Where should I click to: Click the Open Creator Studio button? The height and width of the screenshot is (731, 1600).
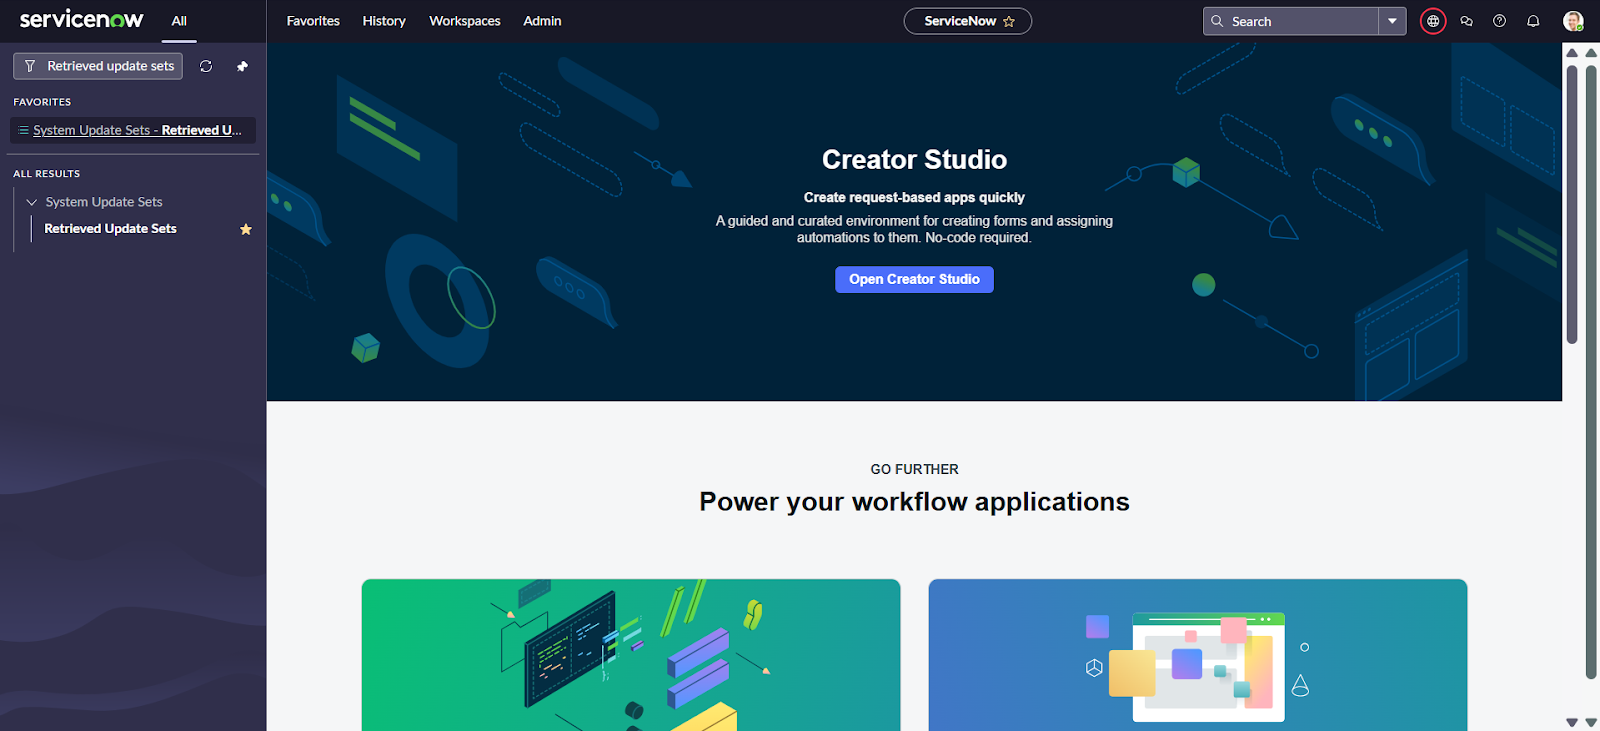[914, 280]
